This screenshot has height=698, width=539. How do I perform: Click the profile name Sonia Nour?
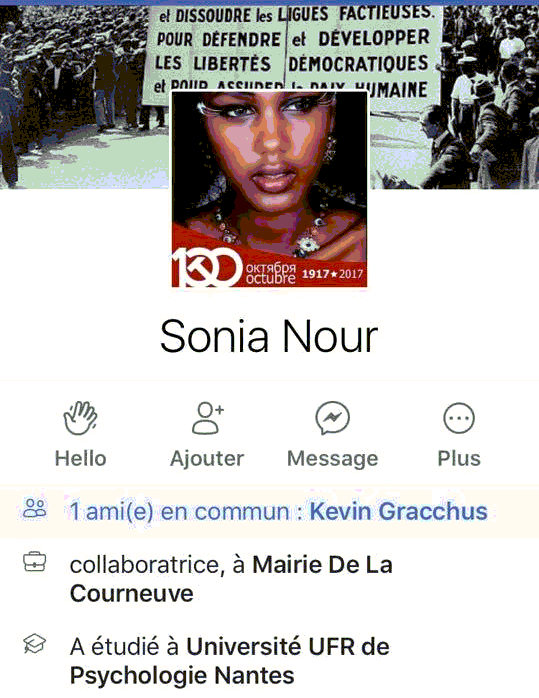coord(269,336)
